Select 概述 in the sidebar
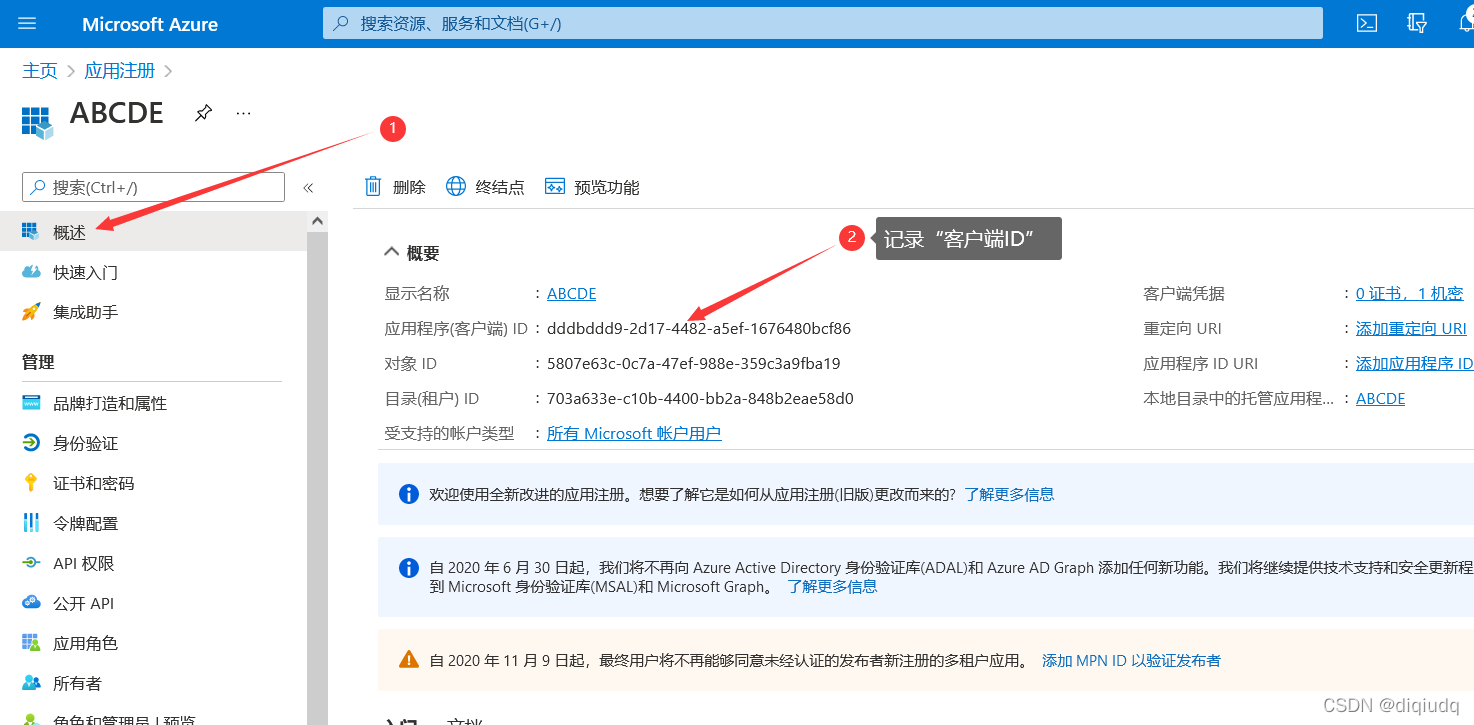The width and height of the screenshot is (1474, 725). coord(153,232)
